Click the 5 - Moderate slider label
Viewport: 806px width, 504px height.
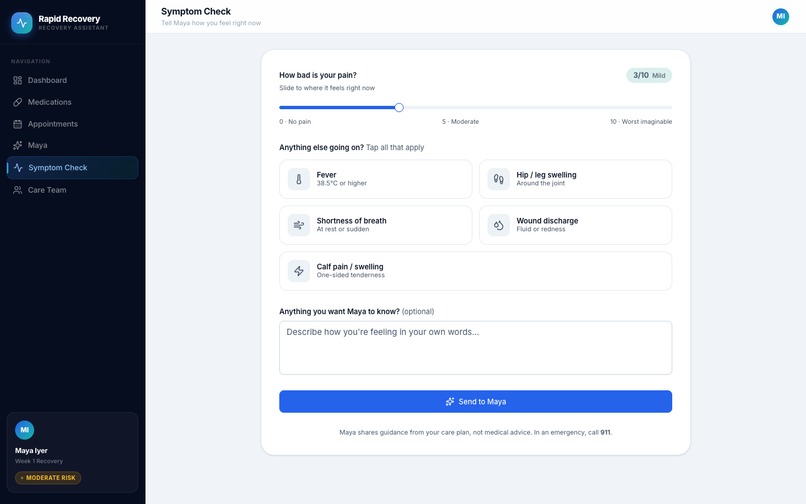click(x=461, y=122)
